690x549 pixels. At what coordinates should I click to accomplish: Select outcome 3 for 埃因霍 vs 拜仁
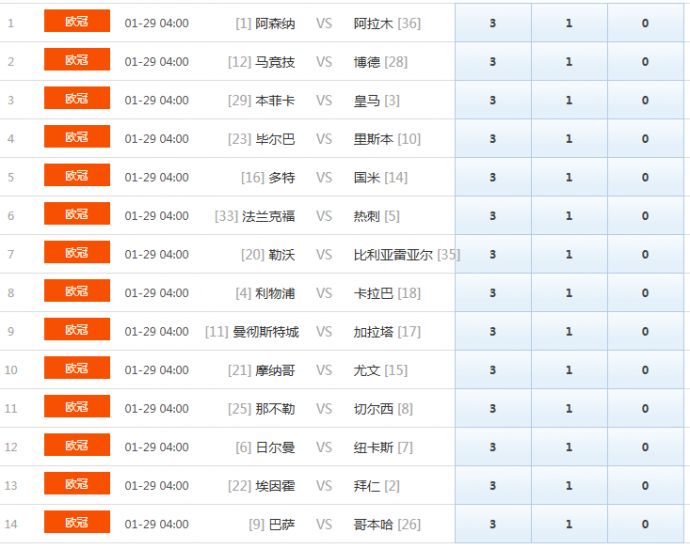492,486
